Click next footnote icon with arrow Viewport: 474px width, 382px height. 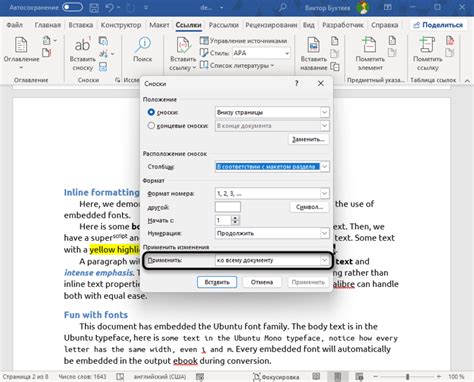click(x=106, y=53)
